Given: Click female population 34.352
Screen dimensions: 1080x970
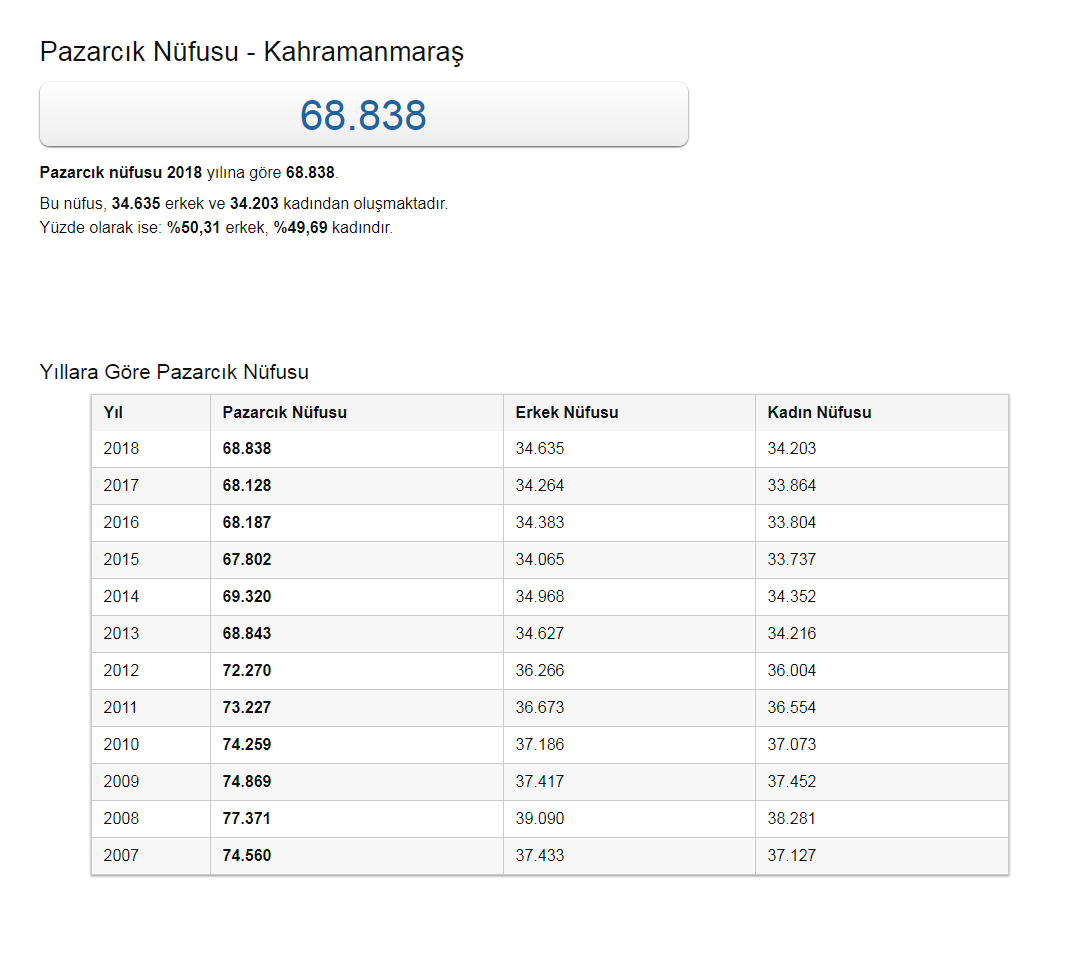Looking at the screenshot, I should tap(792, 597).
